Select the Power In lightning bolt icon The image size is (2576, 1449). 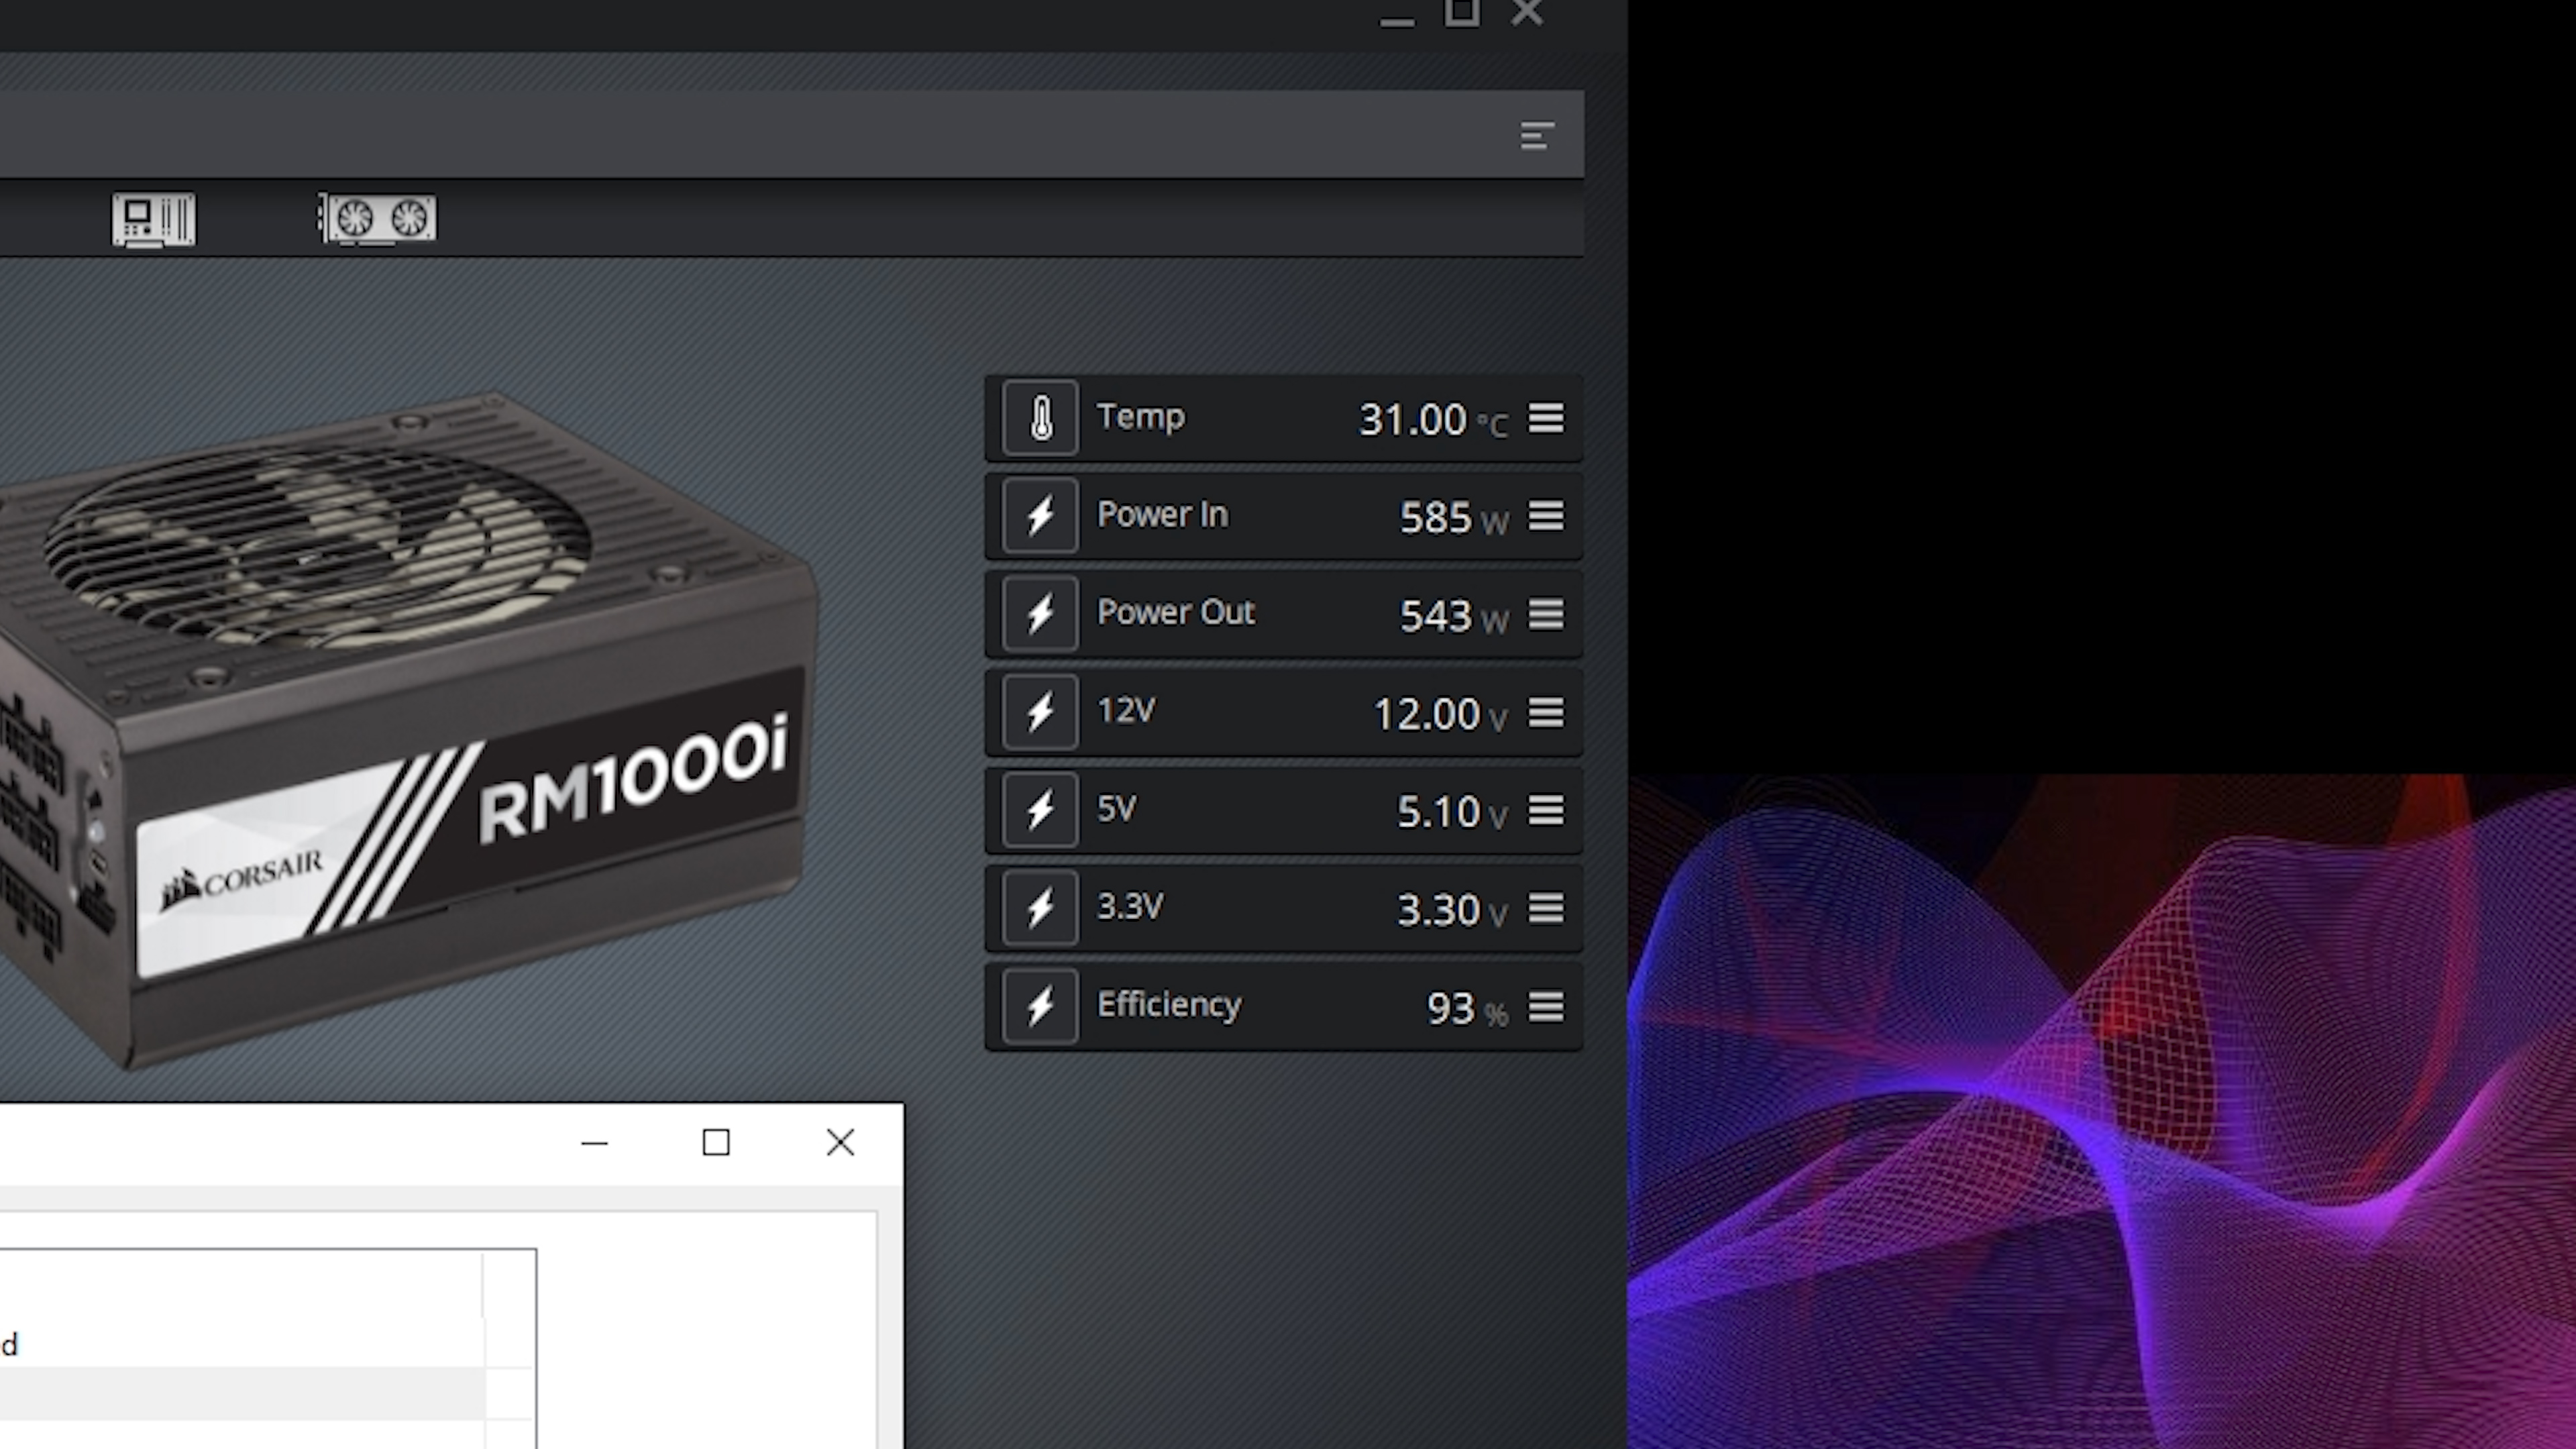point(1038,515)
